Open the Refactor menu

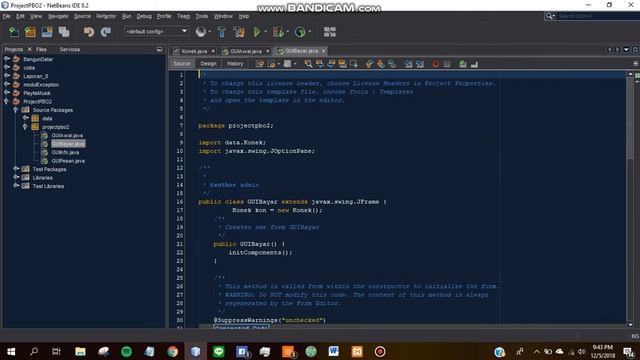click(x=106, y=16)
